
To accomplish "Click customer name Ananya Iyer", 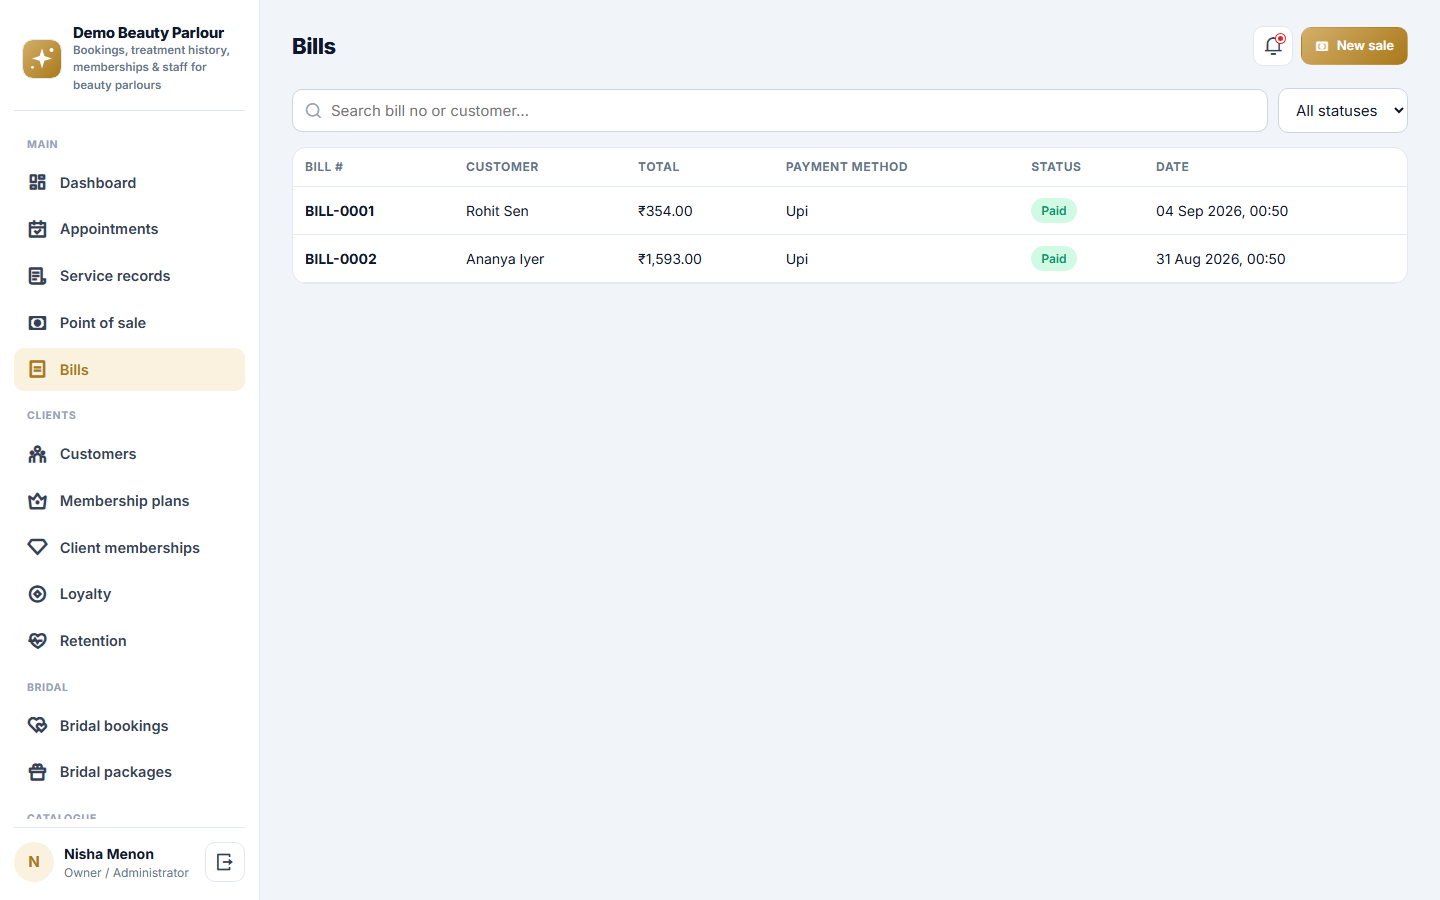I will point(505,259).
